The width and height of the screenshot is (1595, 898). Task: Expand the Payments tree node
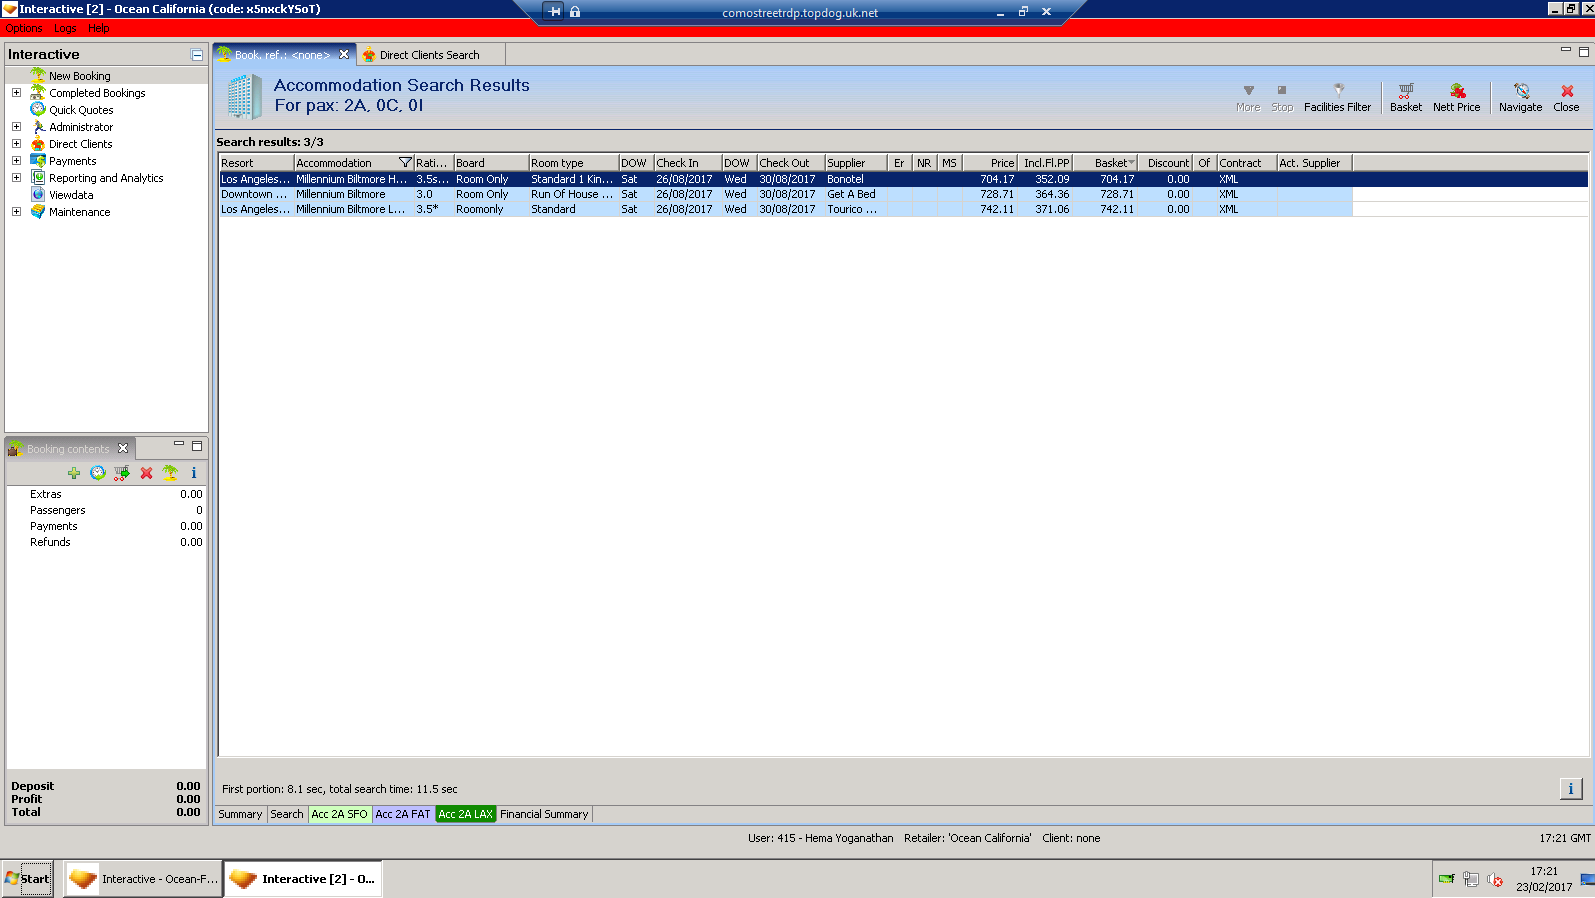tap(16, 161)
